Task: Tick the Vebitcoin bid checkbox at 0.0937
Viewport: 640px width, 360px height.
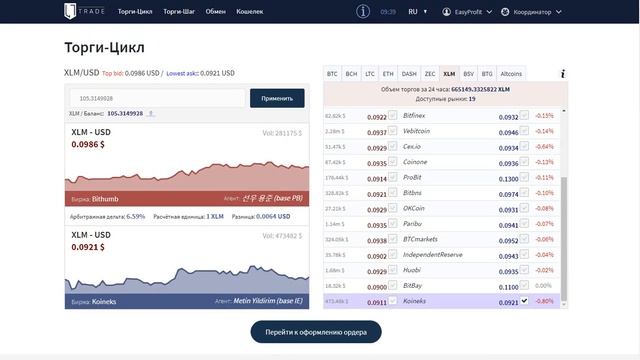Action: tap(392, 131)
